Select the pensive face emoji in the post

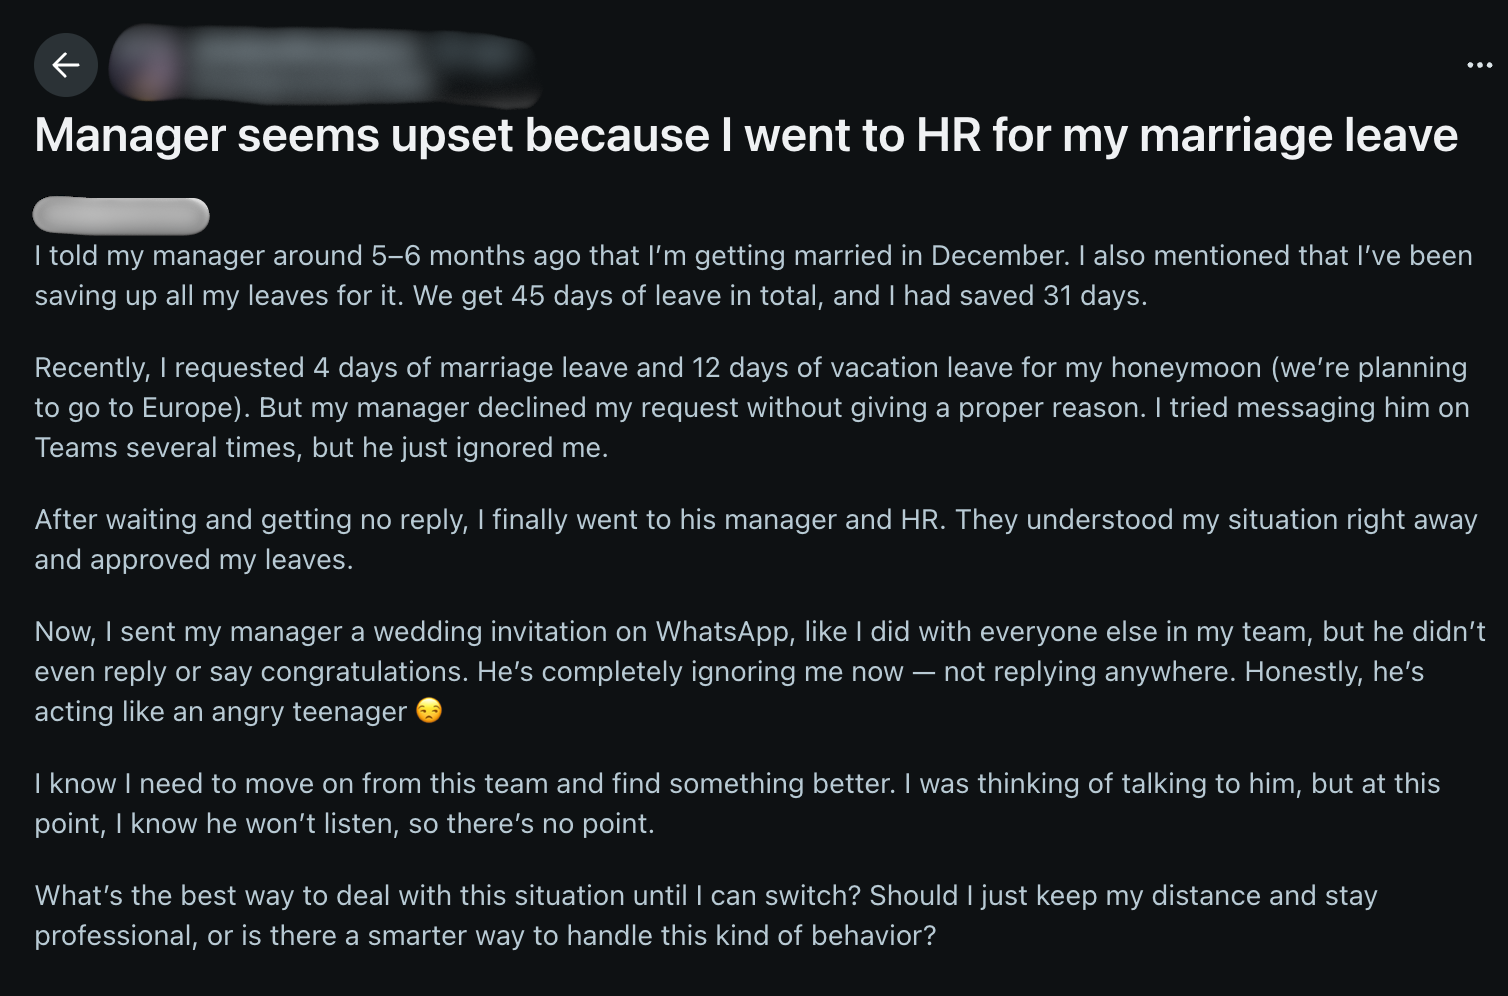pos(430,712)
